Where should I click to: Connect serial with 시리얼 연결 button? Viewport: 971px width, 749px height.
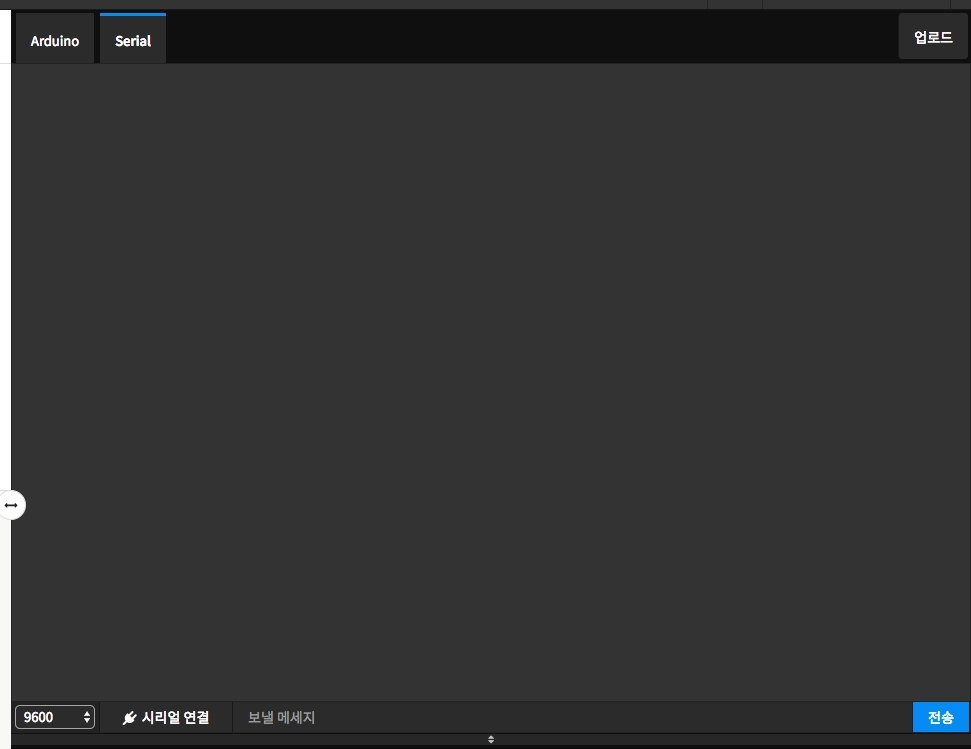[166, 717]
